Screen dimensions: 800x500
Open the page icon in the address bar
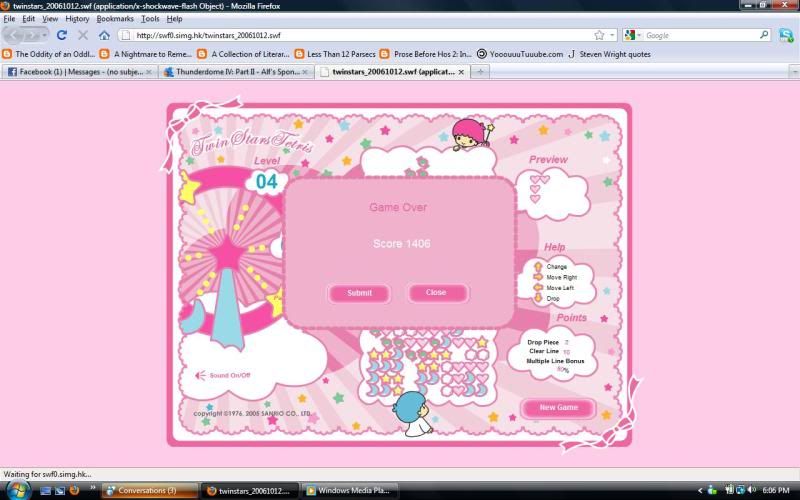[x=127, y=35]
